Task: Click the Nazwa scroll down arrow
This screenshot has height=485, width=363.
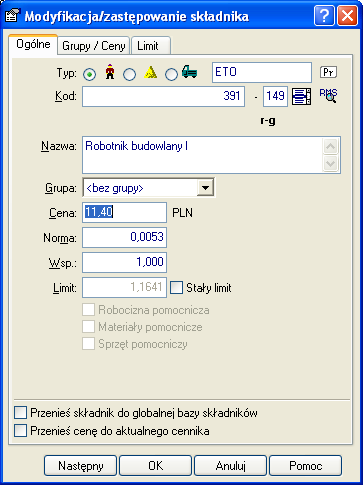Action: pyautogui.click(x=330, y=163)
